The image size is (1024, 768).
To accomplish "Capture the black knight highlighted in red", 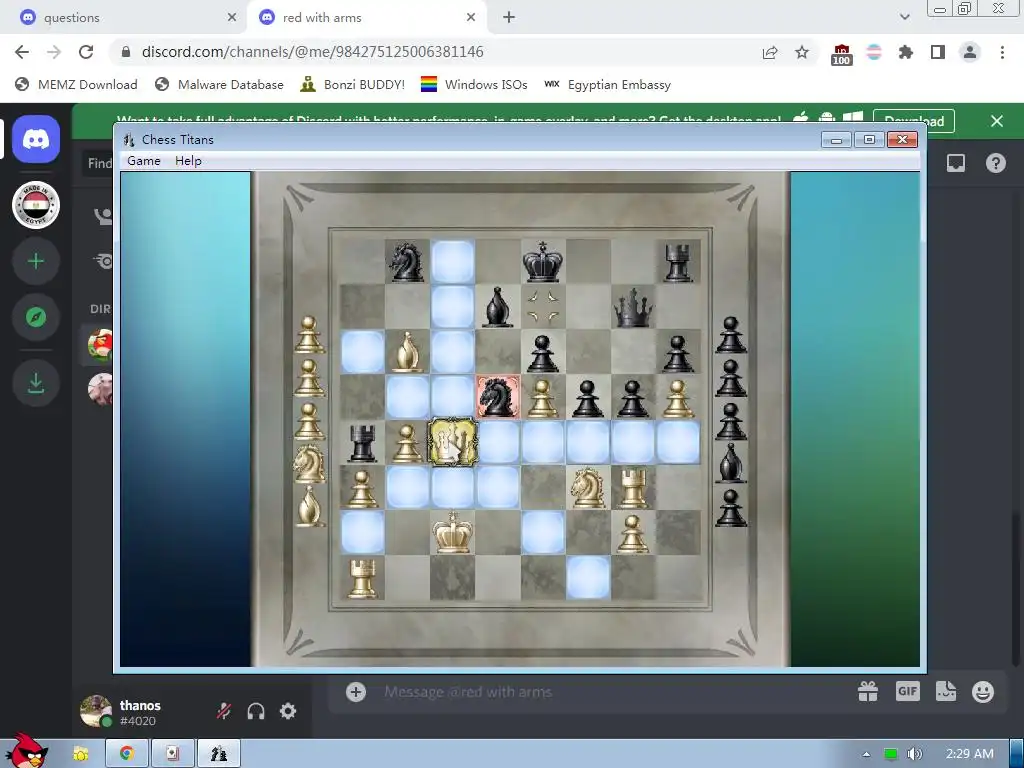I will pos(498,398).
